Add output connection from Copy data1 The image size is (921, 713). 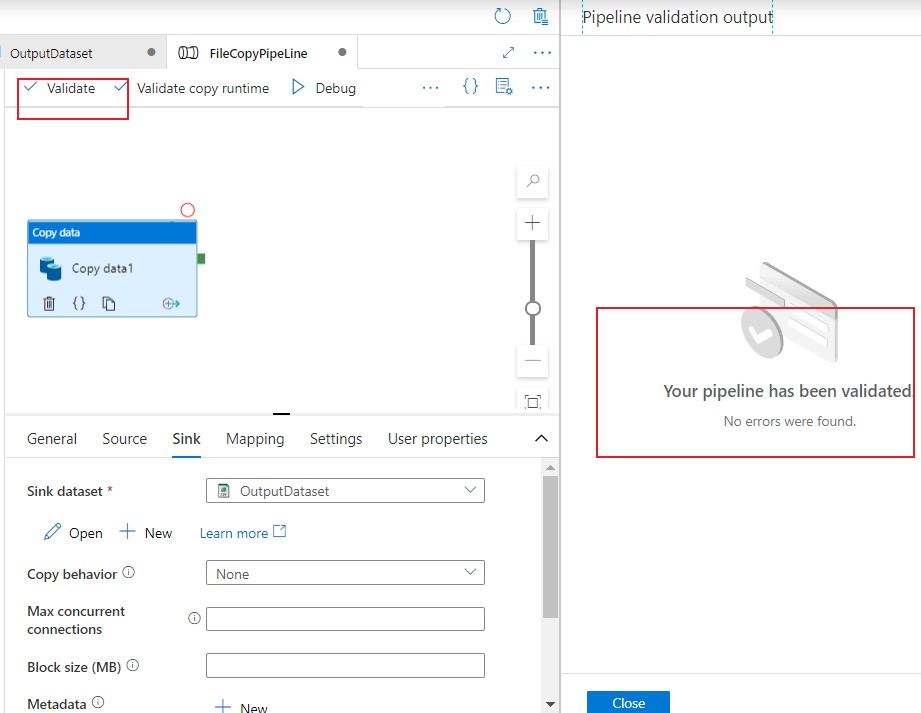coord(171,304)
